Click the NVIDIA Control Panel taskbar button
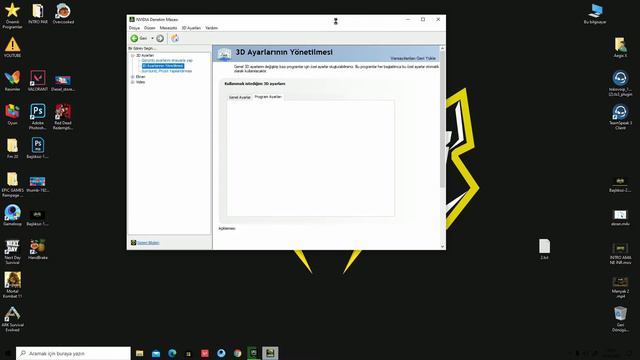This screenshot has width=640, height=360. [x=270, y=353]
